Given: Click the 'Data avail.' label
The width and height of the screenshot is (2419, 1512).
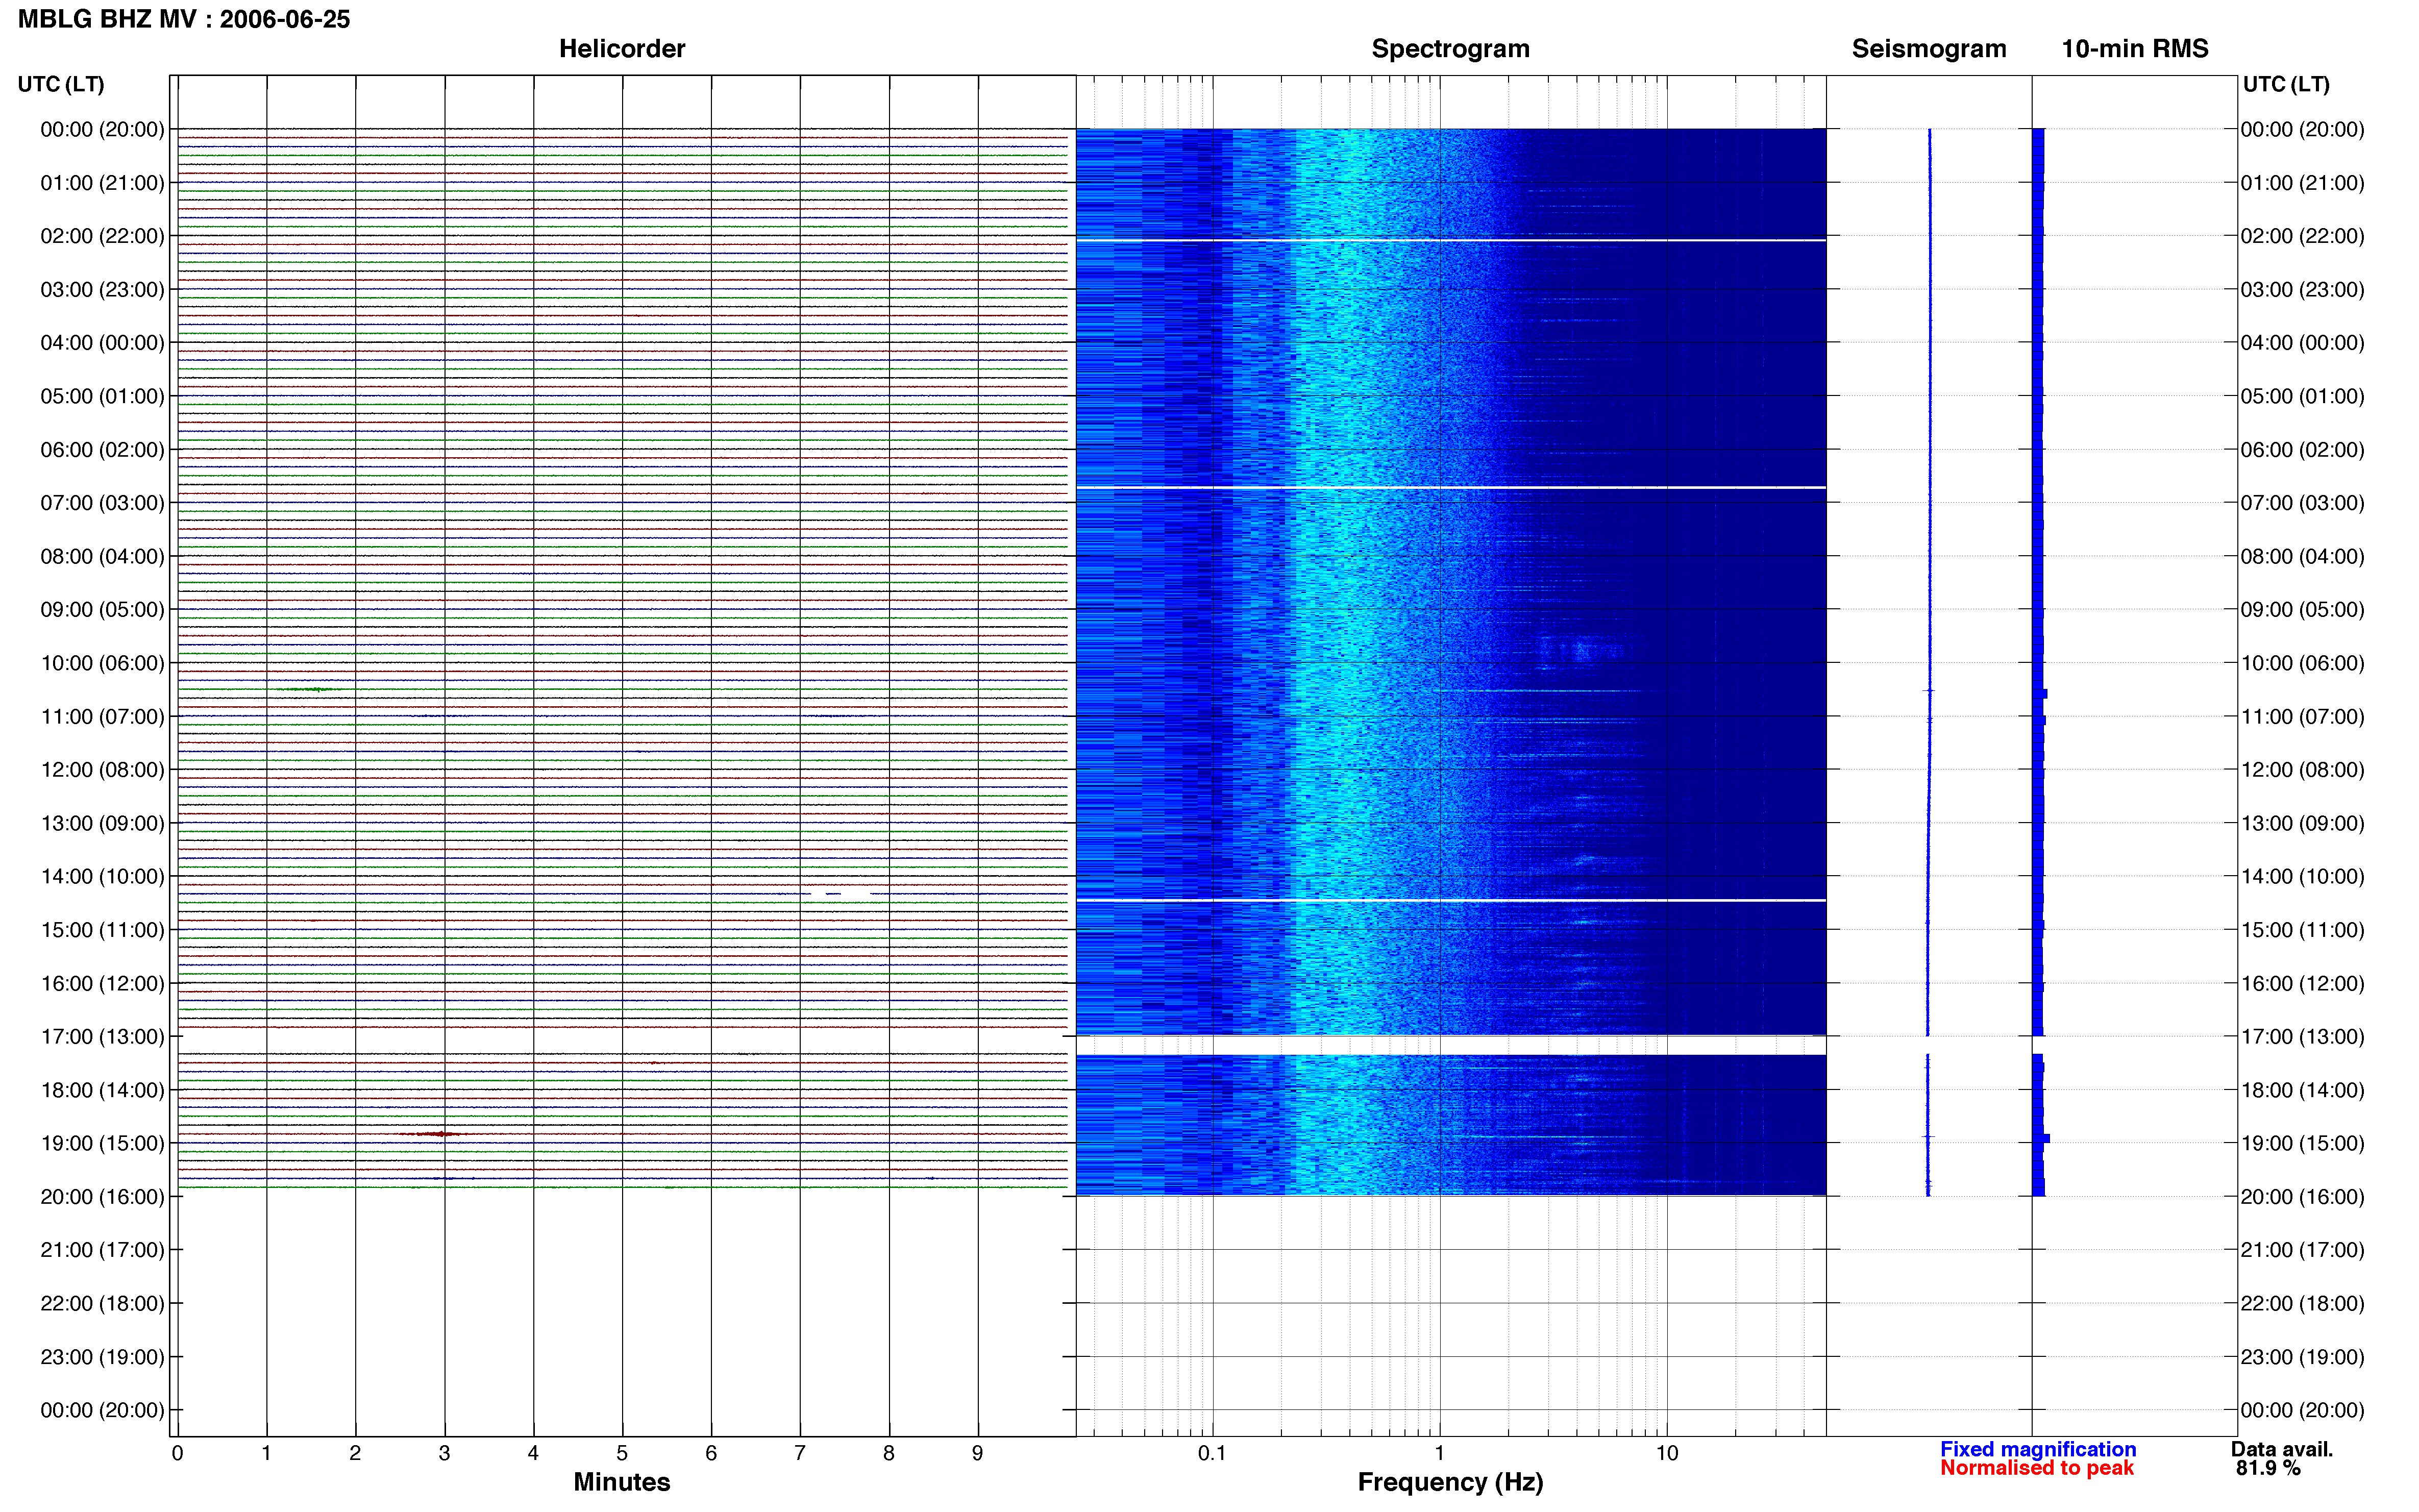Looking at the screenshot, I should point(2282,1449).
